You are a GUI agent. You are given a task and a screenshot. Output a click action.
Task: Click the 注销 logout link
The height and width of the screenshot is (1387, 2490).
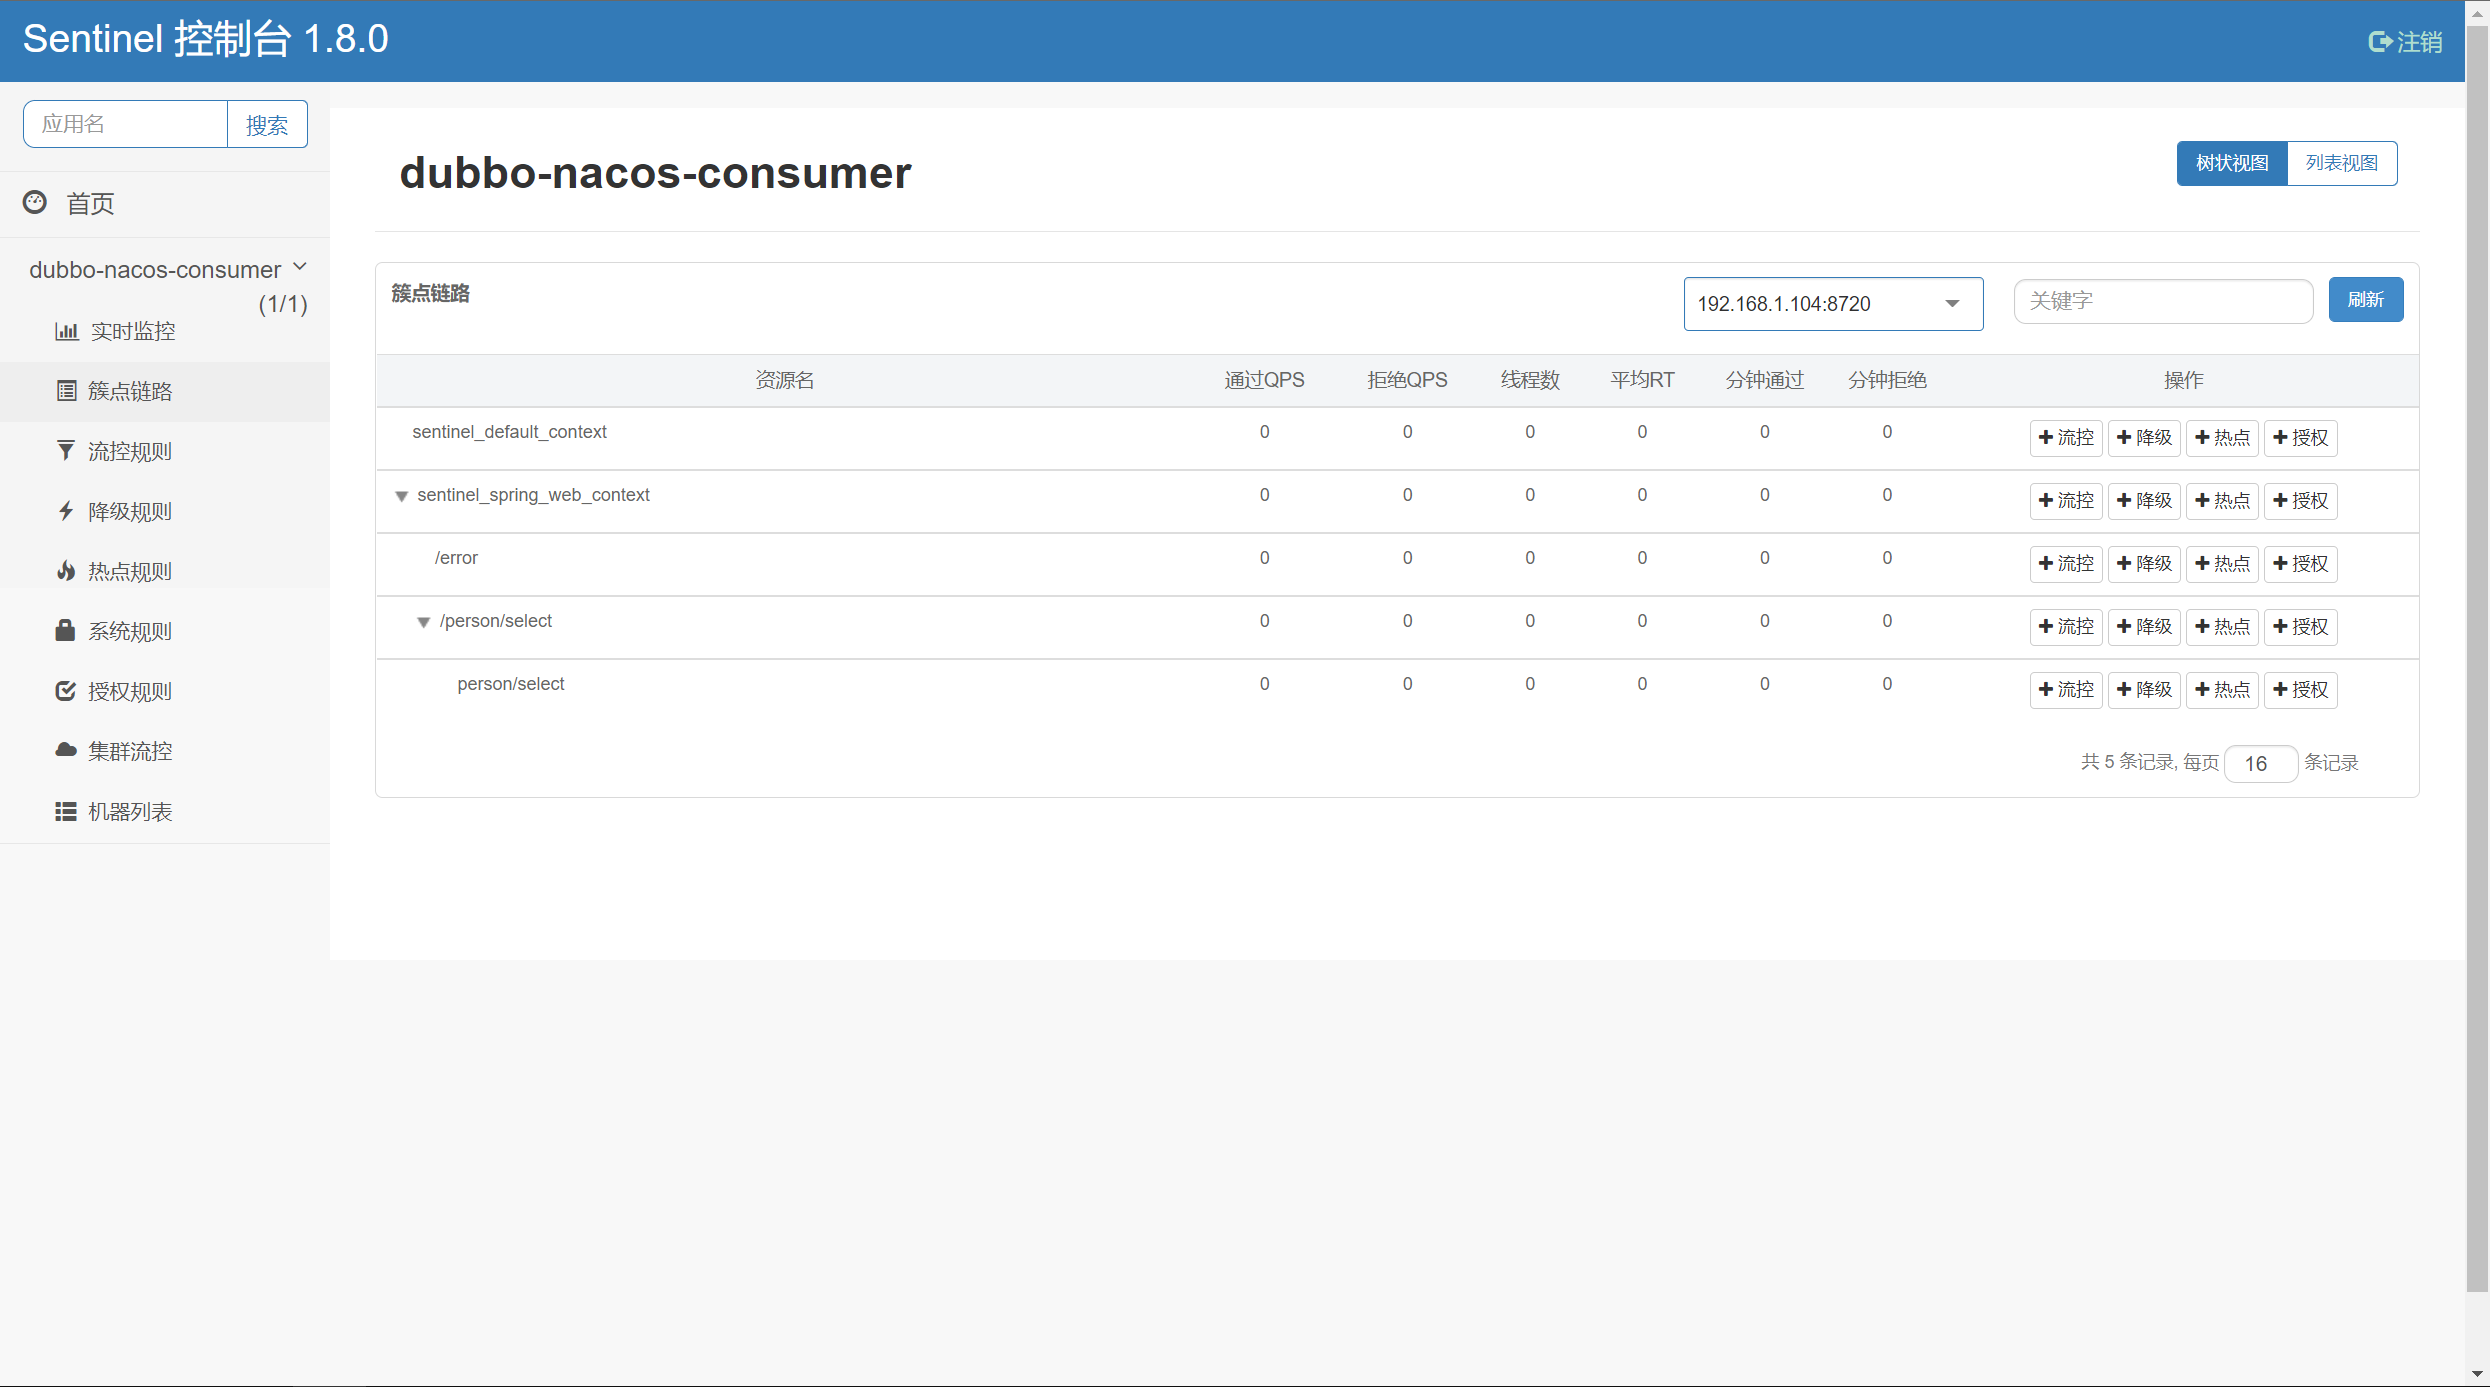coord(2406,42)
